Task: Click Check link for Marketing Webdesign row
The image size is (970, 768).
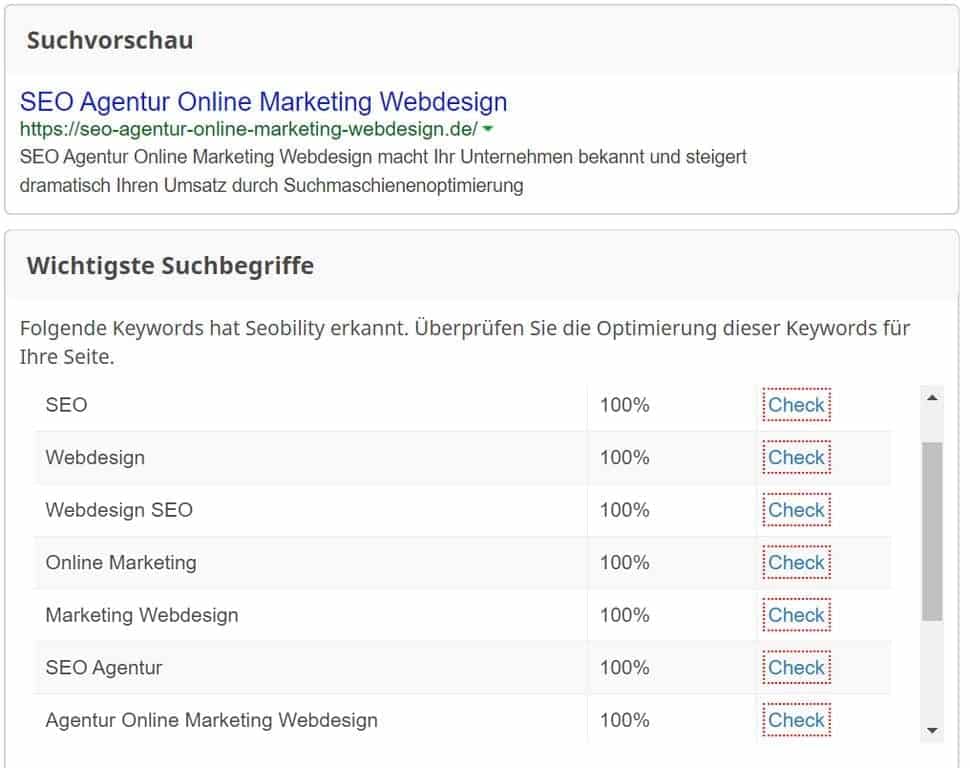Action: [x=796, y=615]
